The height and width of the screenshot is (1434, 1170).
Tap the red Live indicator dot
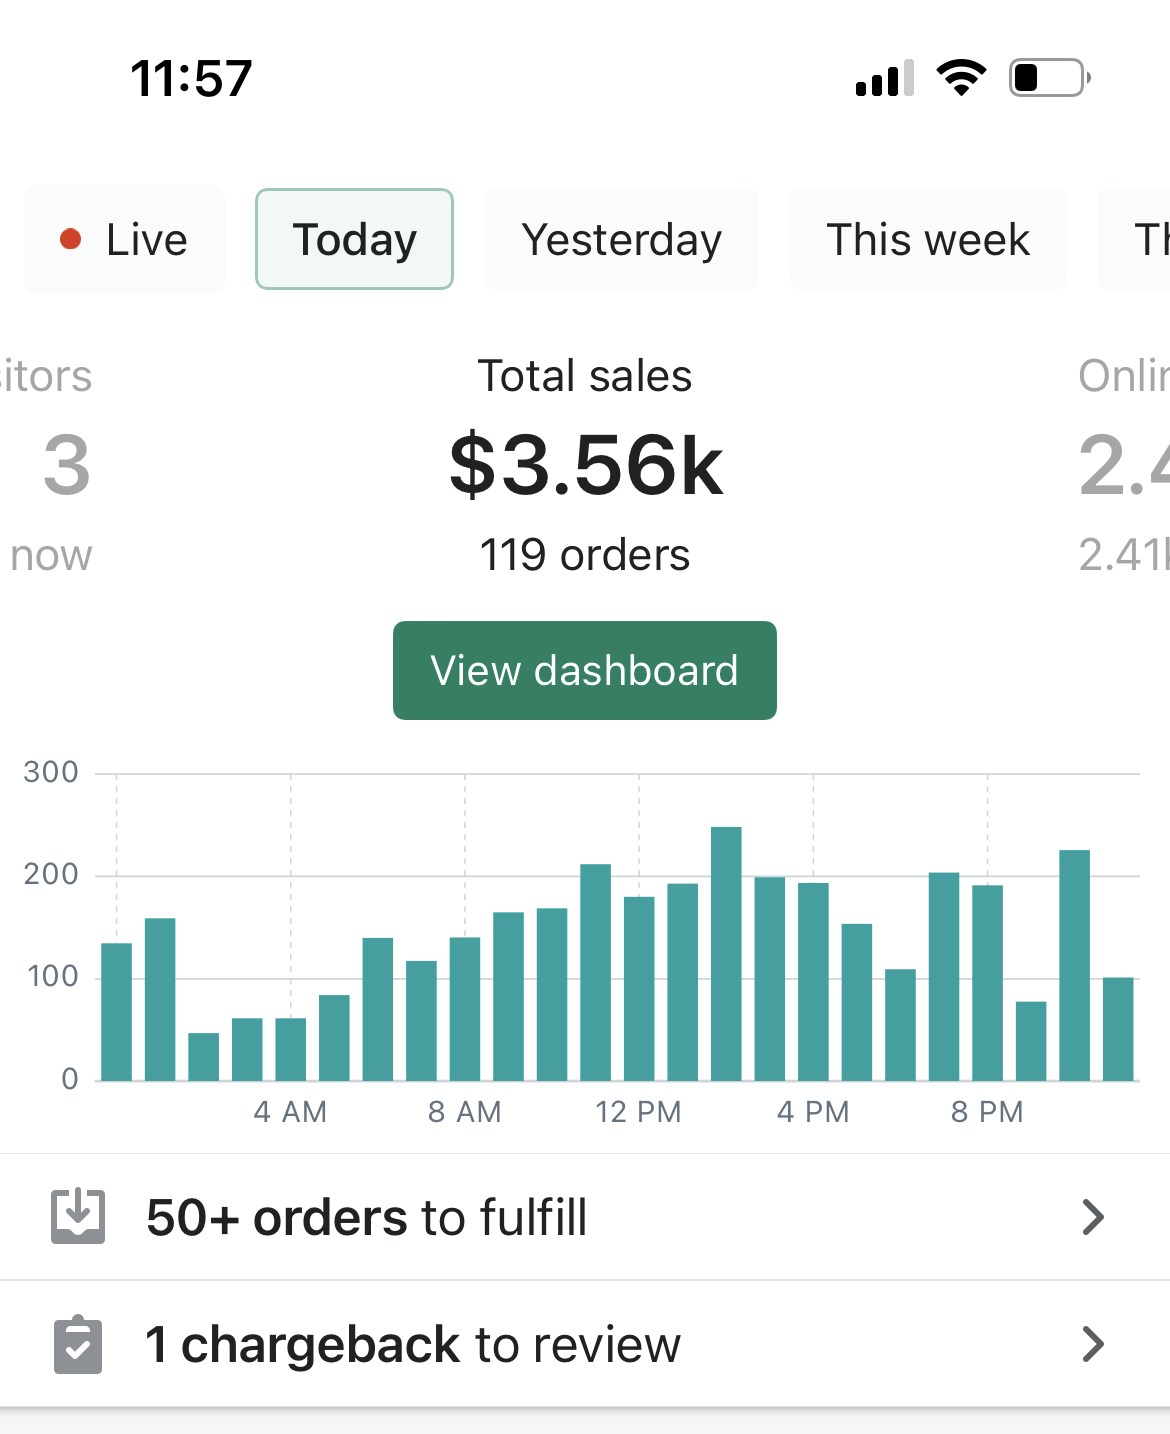(x=70, y=239)
